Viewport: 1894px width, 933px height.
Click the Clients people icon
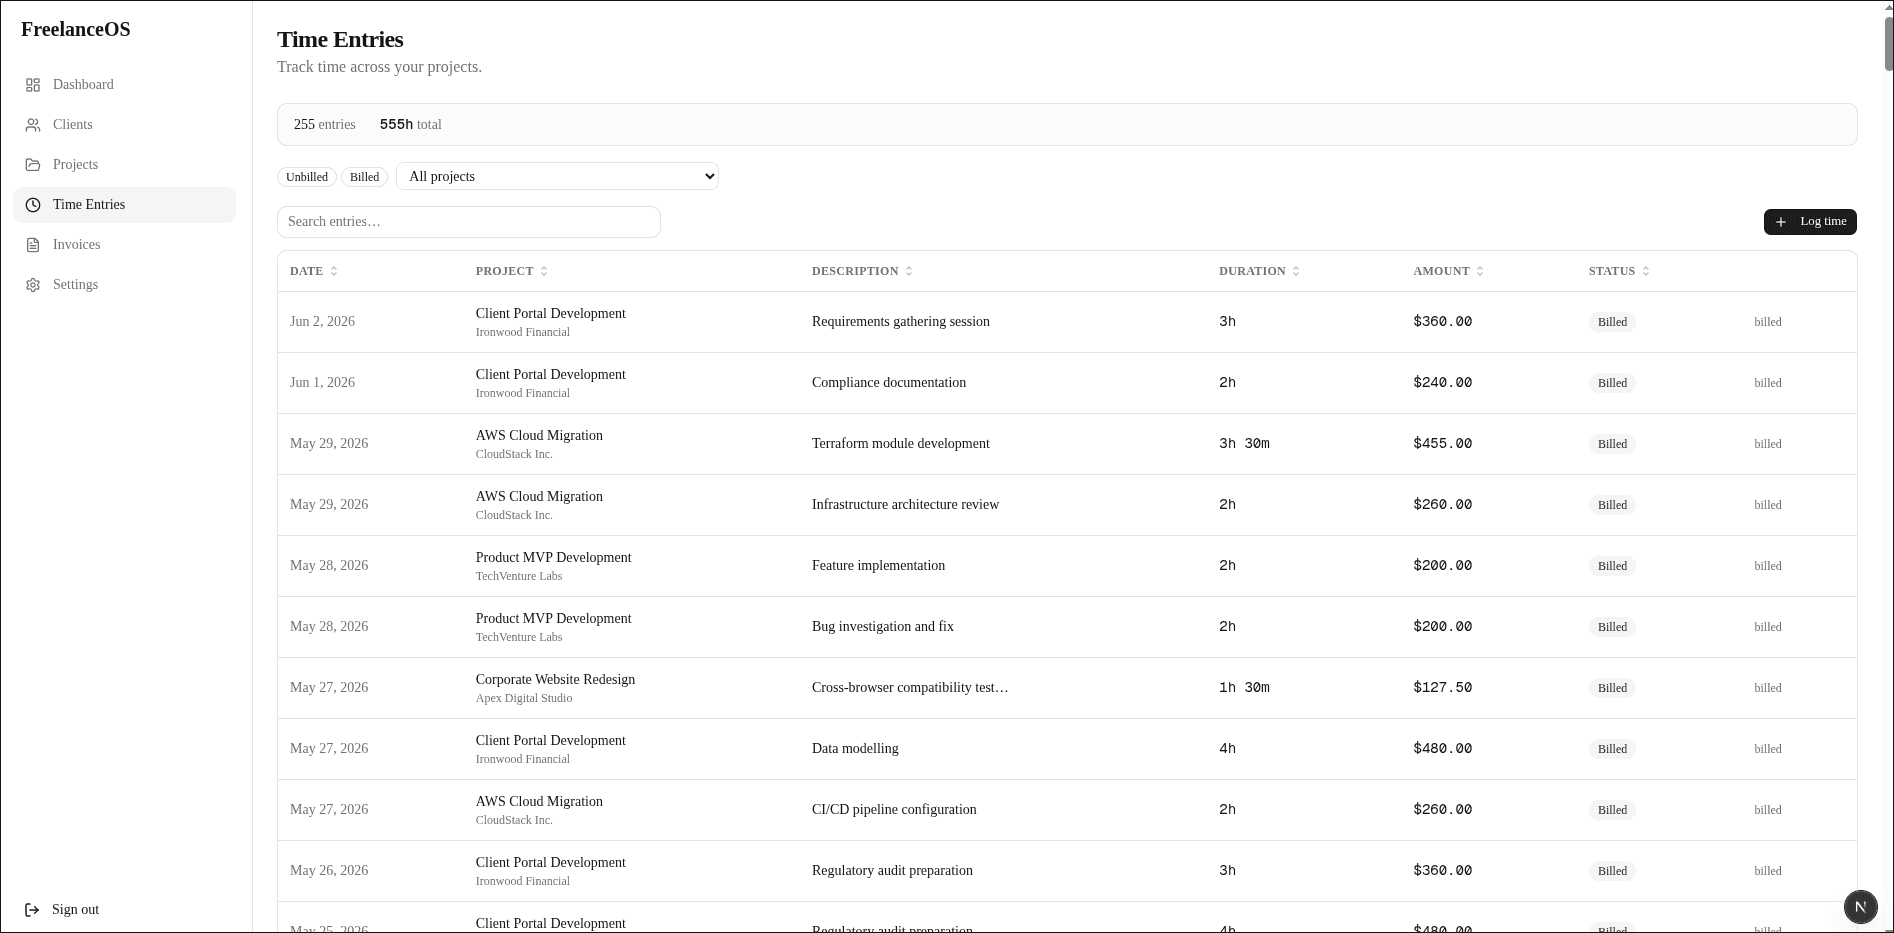point(33,125)
